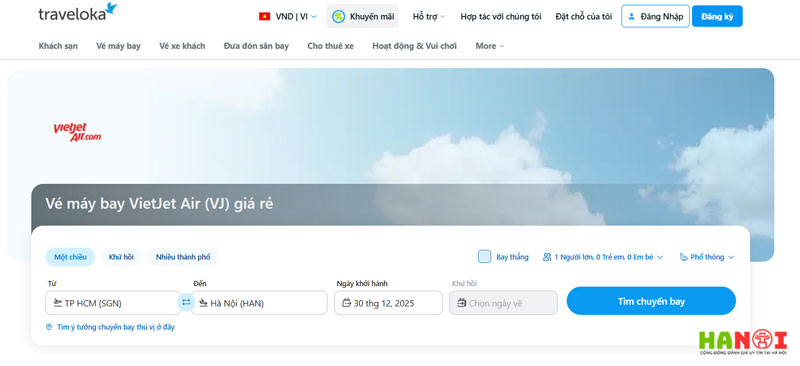Click the passengers people icon
The height and width of the screenshot is (366, 800).
pyautogui.click(x=547, y=257)
